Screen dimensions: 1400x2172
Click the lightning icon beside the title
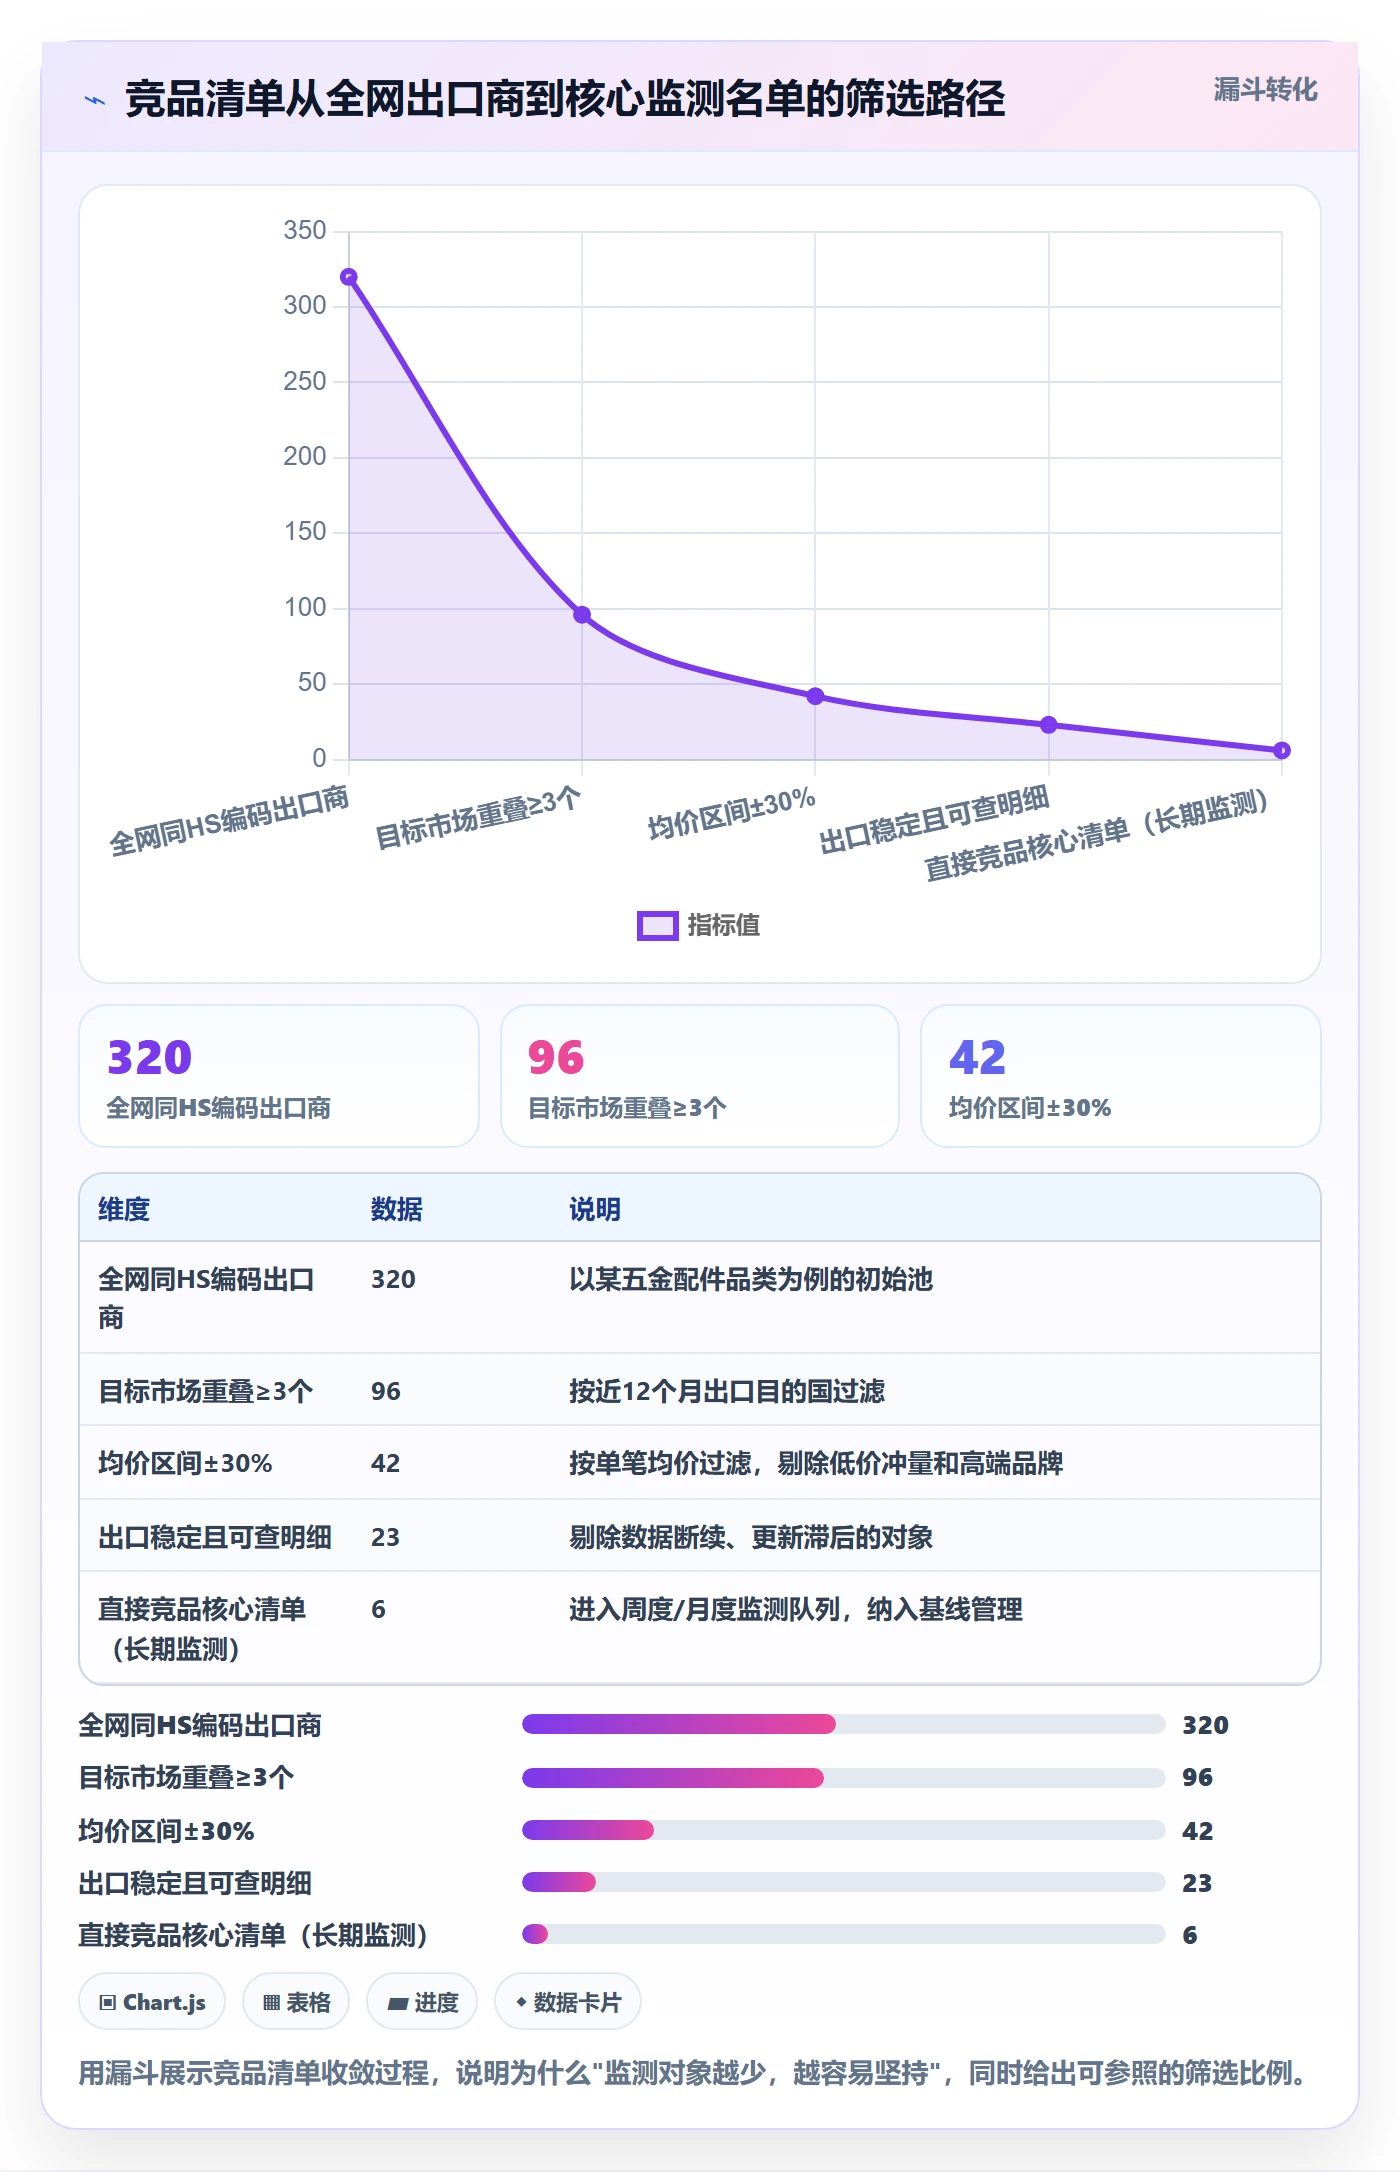[95, 100]
